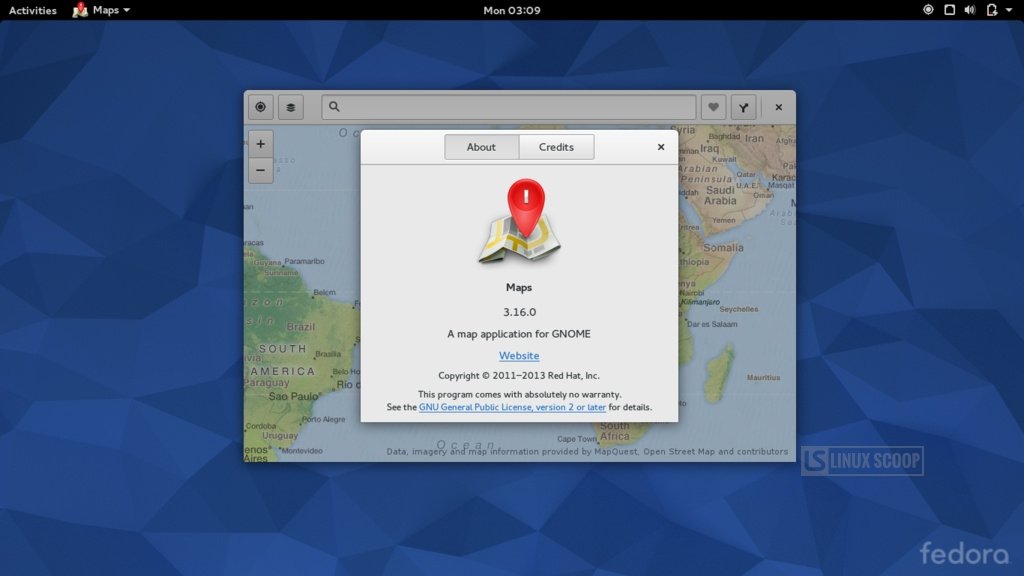Image resolution: width=1024 pixels, height=576 pixels.
Task: Open the GNU General Public License link
Action: tap(512, 407)
